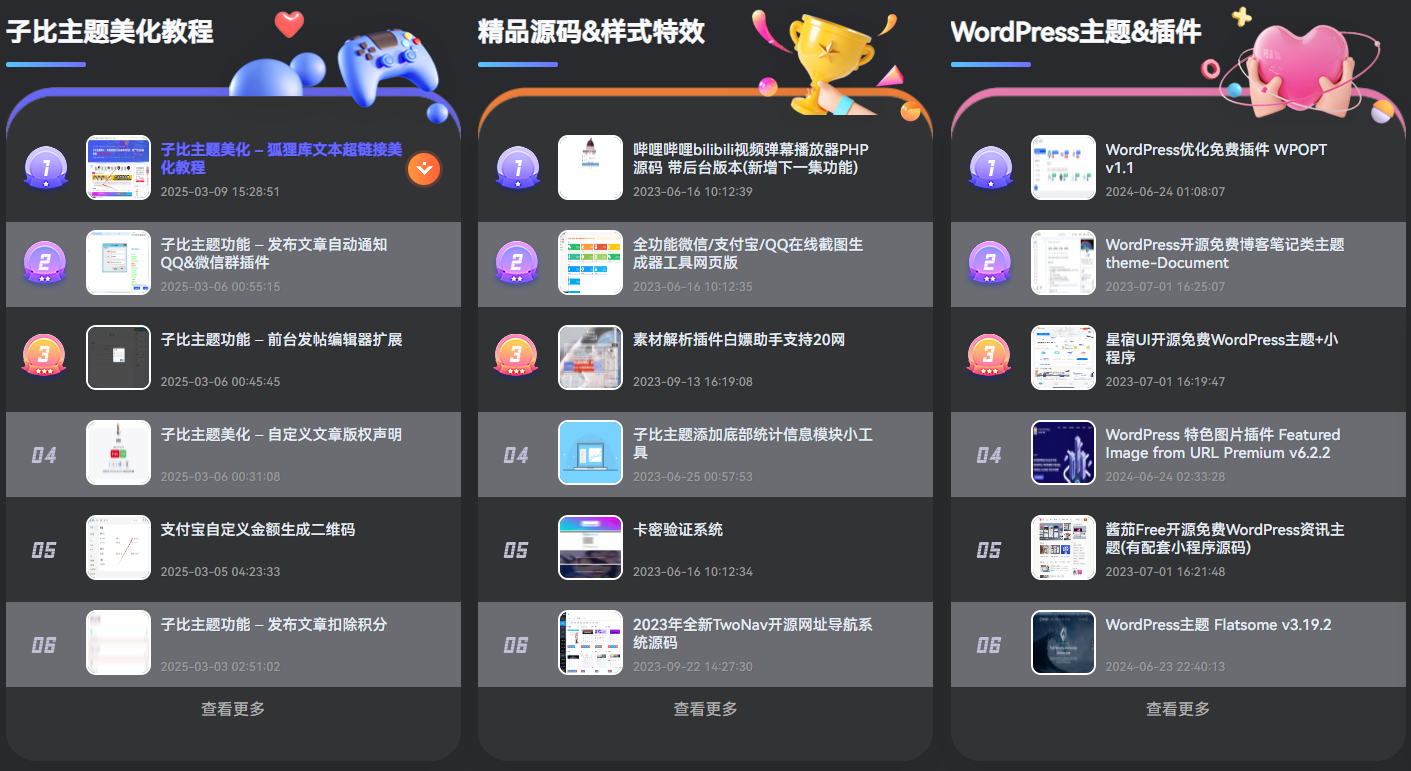Click rank 1 medal in 子比主题美化教程 list
The width and height of the screenshot is (1411, 771).
pos(45,167)
